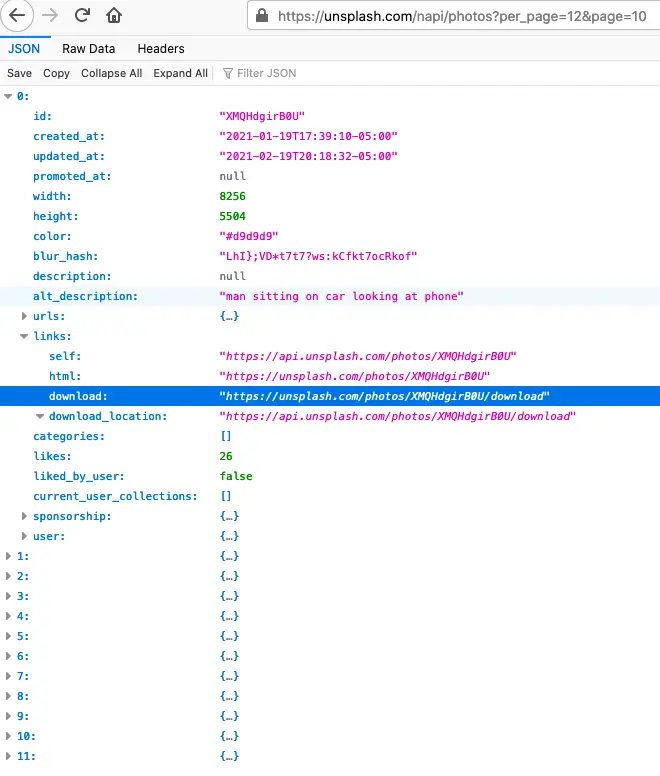The image size is (660, 776).
Task: Expand array item 7
Action: click(x=8, y=676)
